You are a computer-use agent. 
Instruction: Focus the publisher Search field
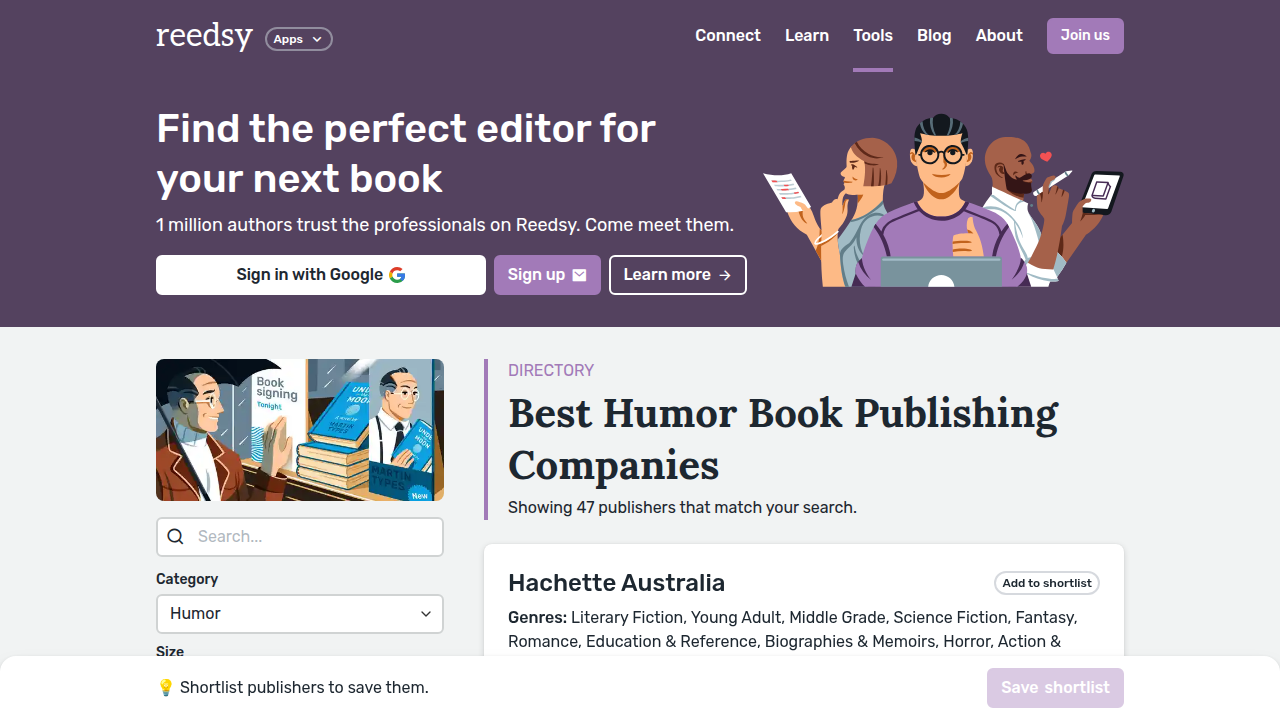(300, 537)
